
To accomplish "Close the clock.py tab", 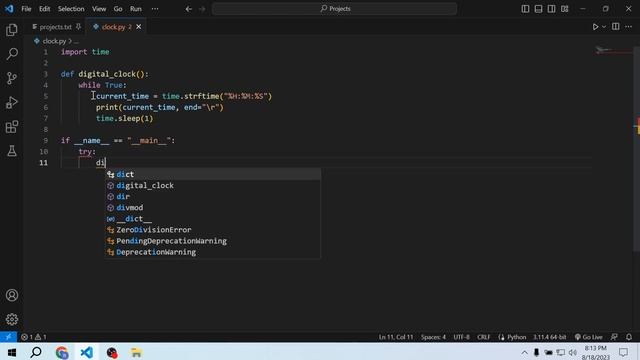I will point(139,27).
